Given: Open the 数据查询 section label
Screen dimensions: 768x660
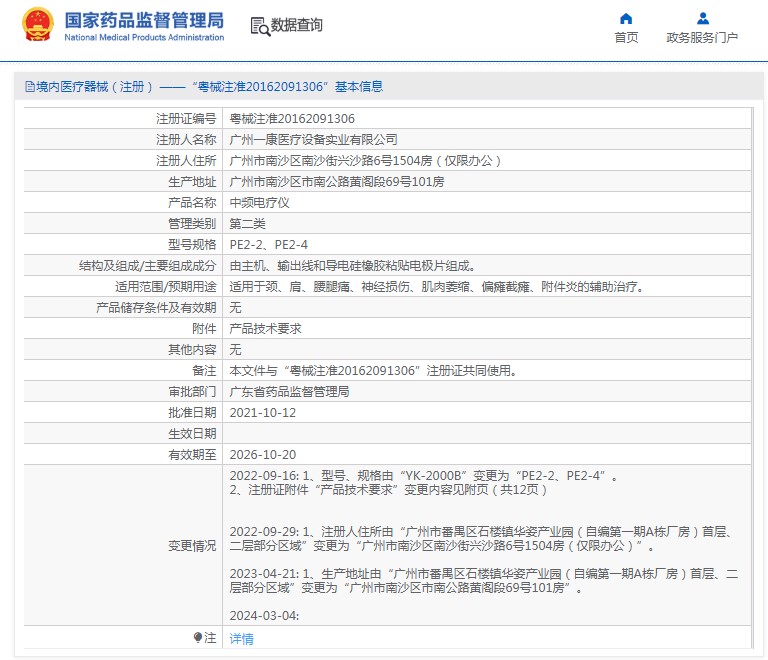Looking at the screenshot, I should click(297, 26).
